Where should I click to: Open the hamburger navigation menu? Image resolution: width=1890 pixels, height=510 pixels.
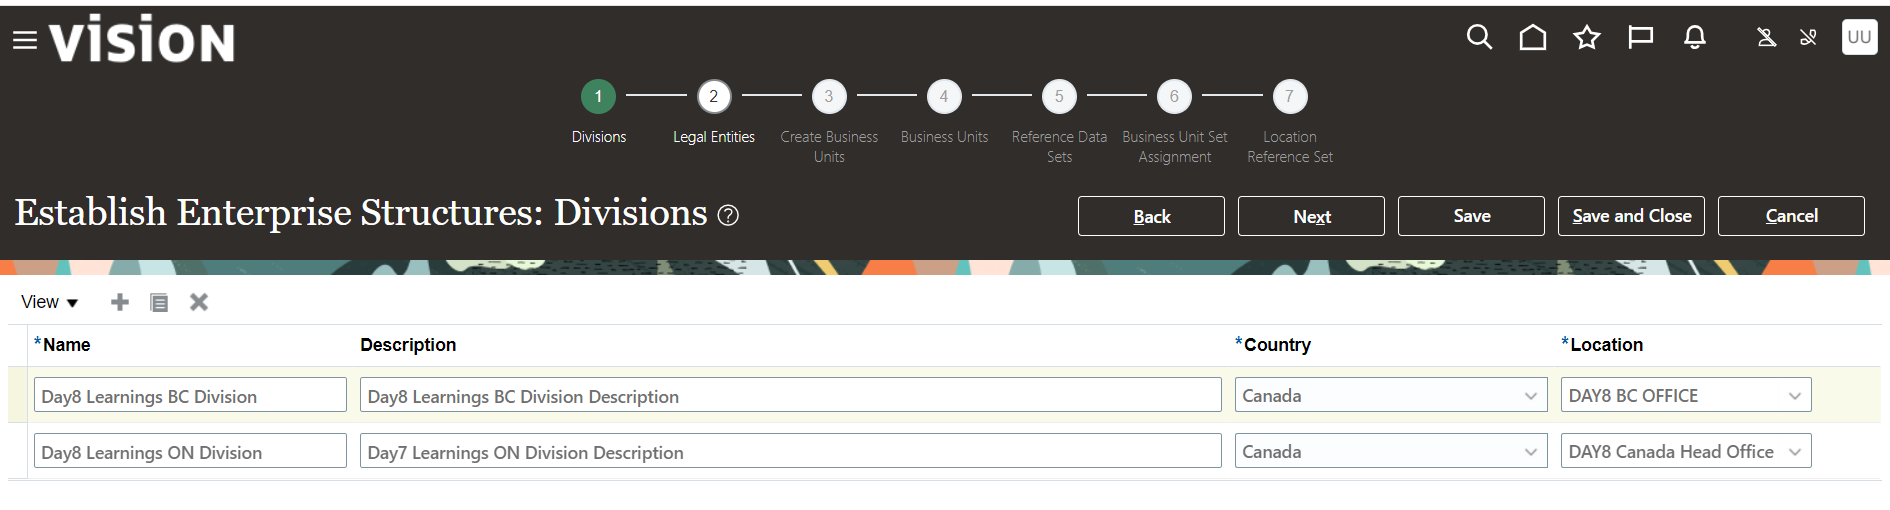pos(24,40)
